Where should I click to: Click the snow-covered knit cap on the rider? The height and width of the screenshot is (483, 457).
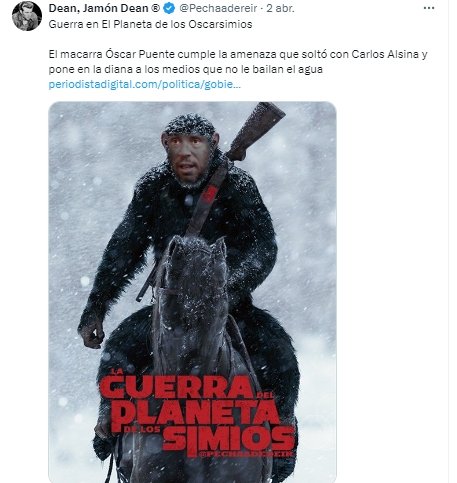(190, 125)
